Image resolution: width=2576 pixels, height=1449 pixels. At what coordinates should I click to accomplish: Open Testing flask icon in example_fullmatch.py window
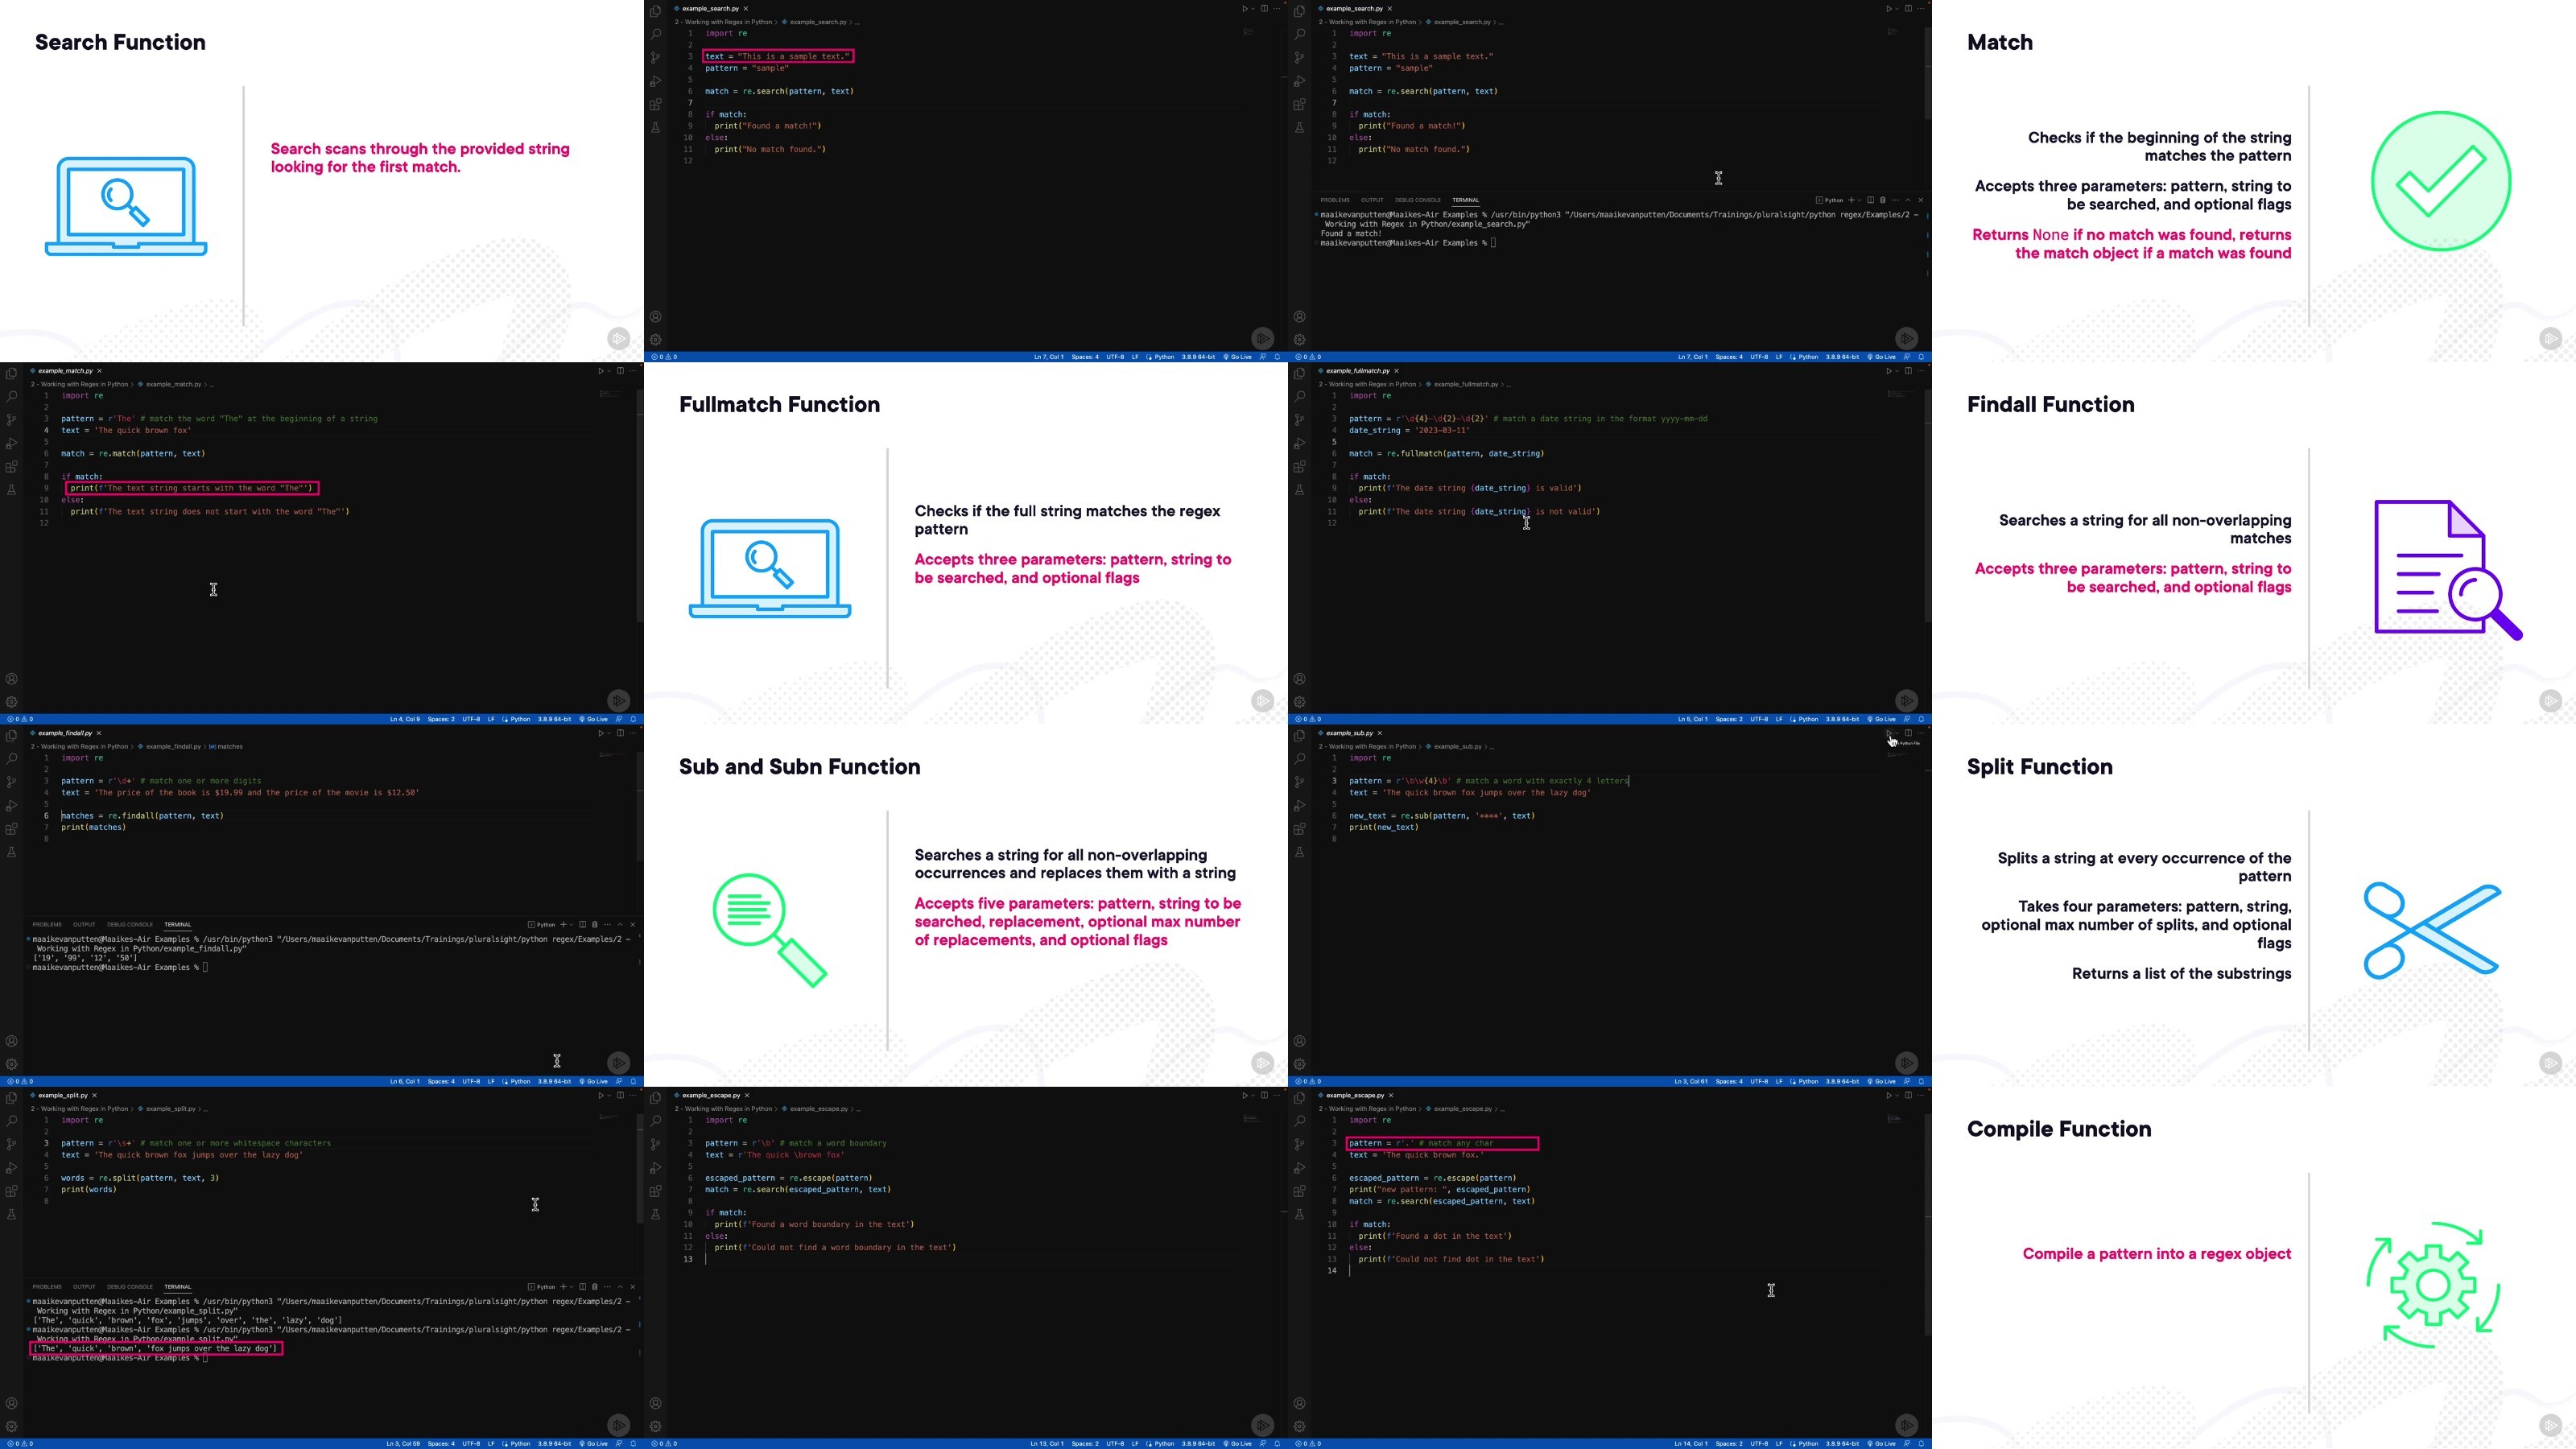pos(1299,490)
